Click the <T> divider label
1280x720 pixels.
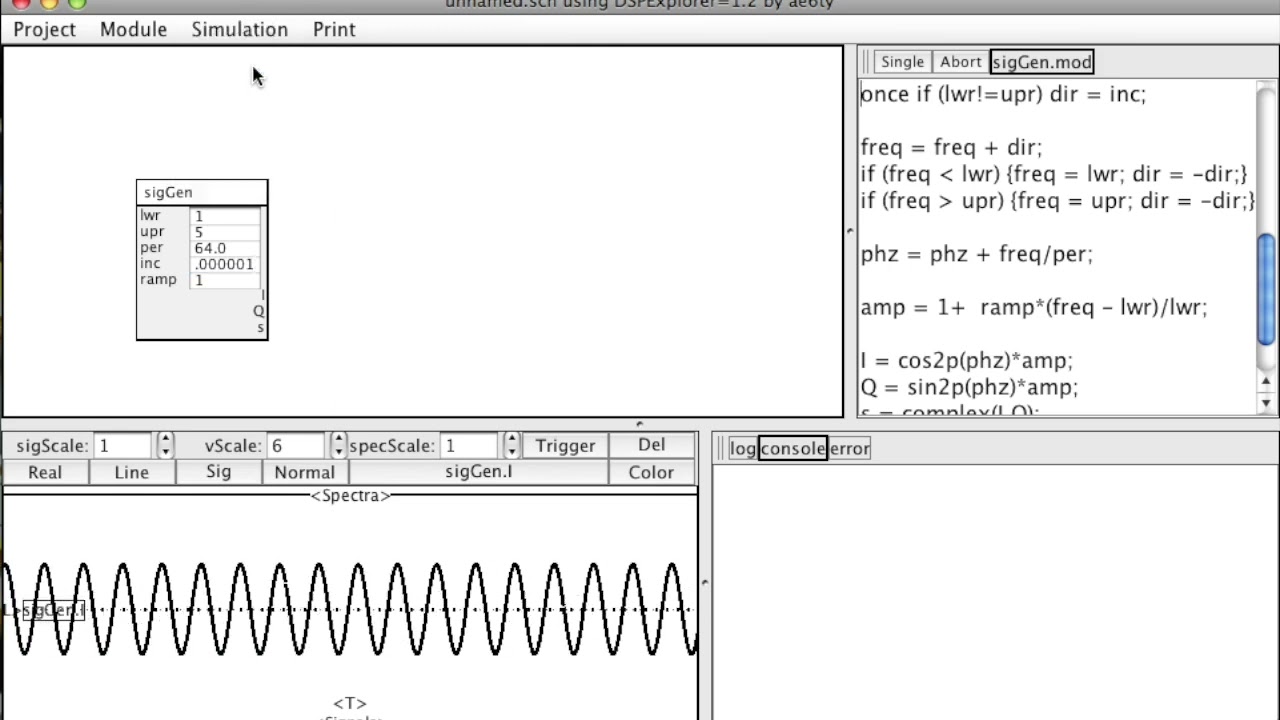350,704
